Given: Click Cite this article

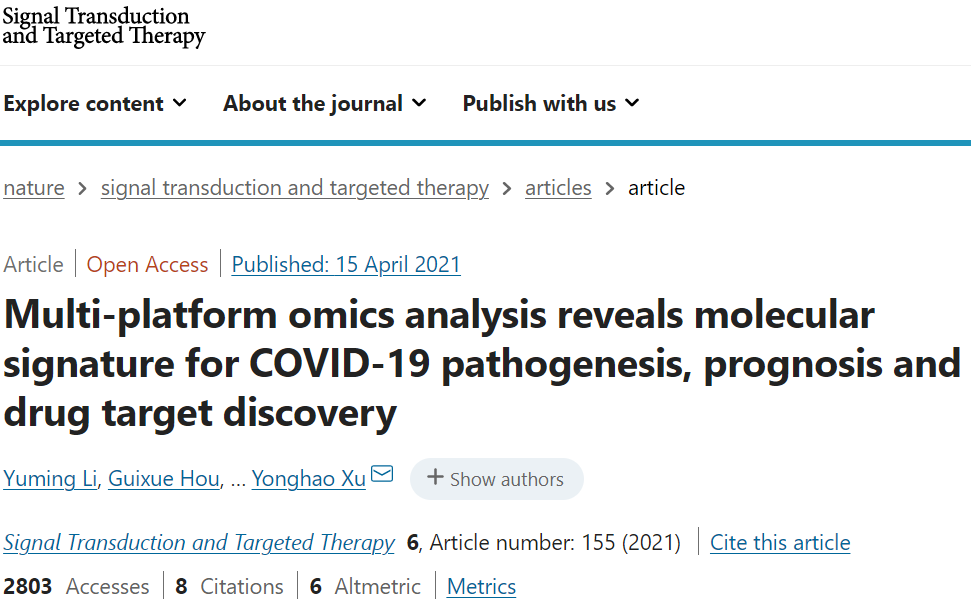Looking at the screenshot, I should point(780,542).
